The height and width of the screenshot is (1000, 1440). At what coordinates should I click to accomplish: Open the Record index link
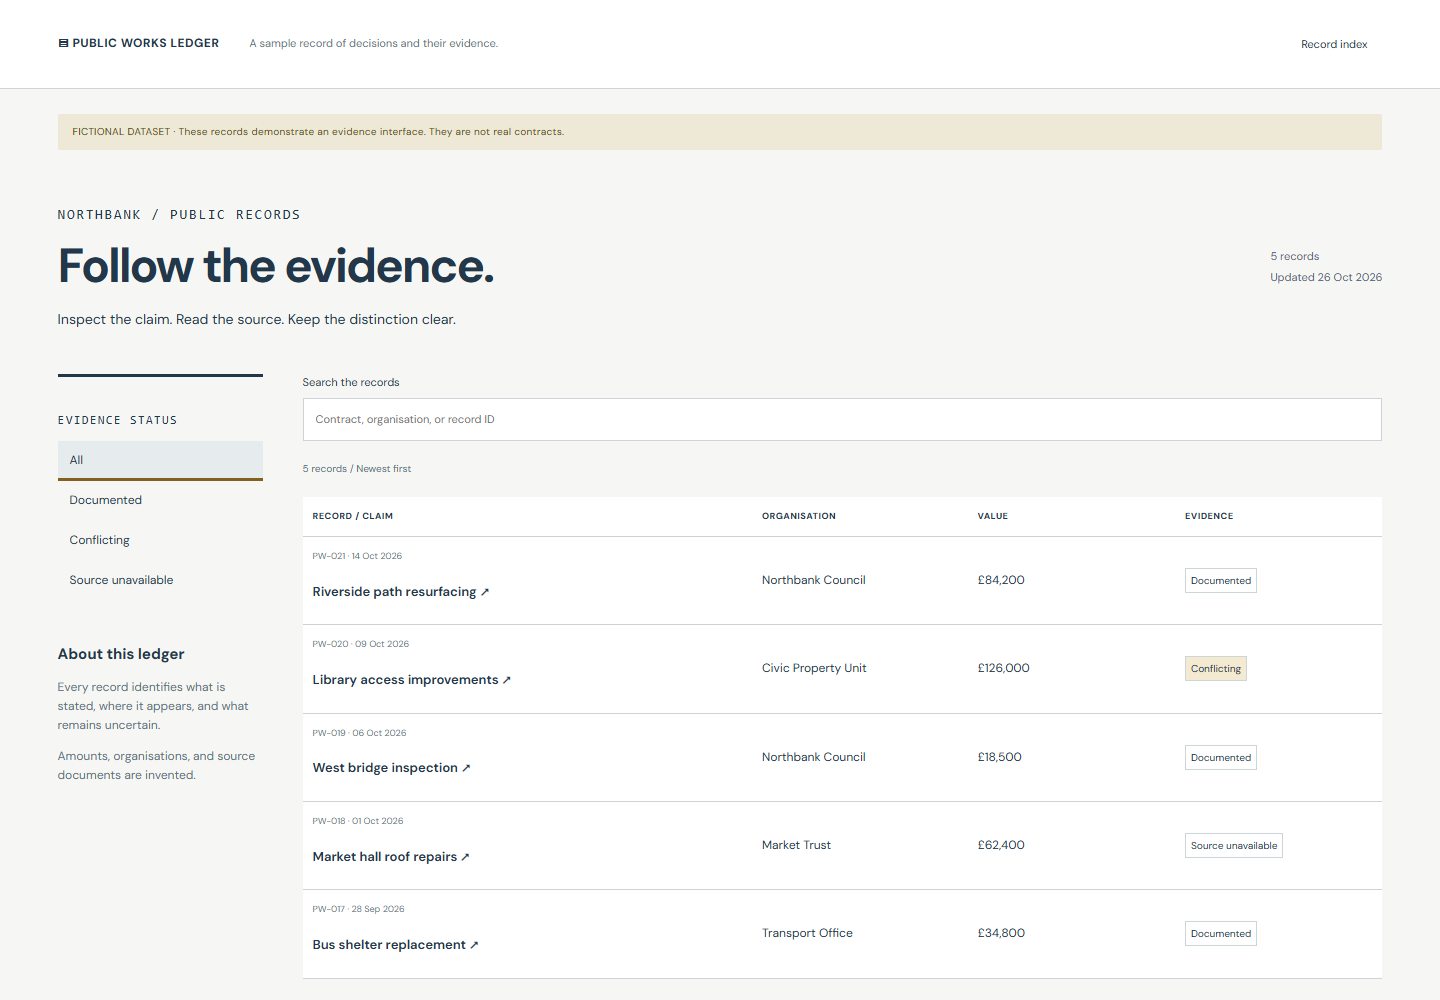point(1334,44)
